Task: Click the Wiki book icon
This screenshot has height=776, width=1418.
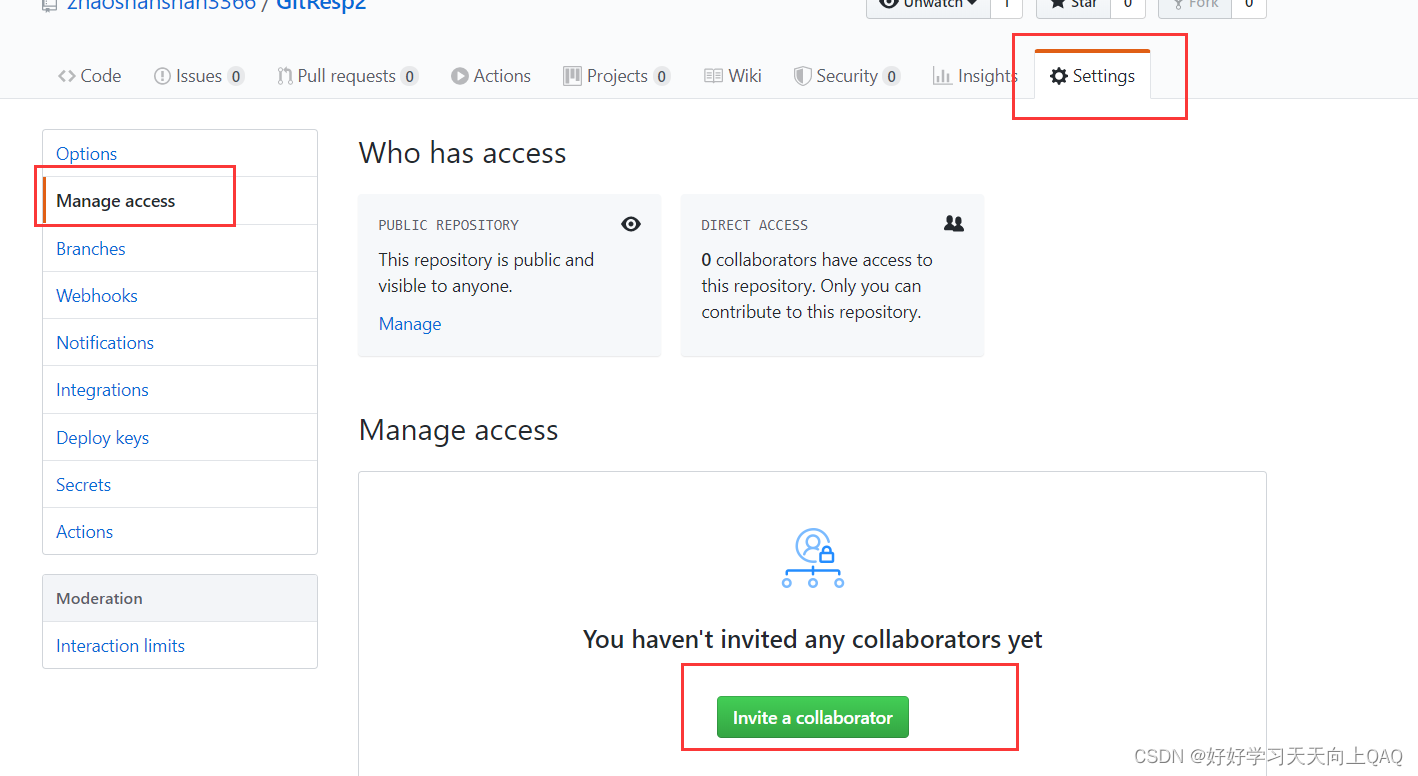Action: 713,76
